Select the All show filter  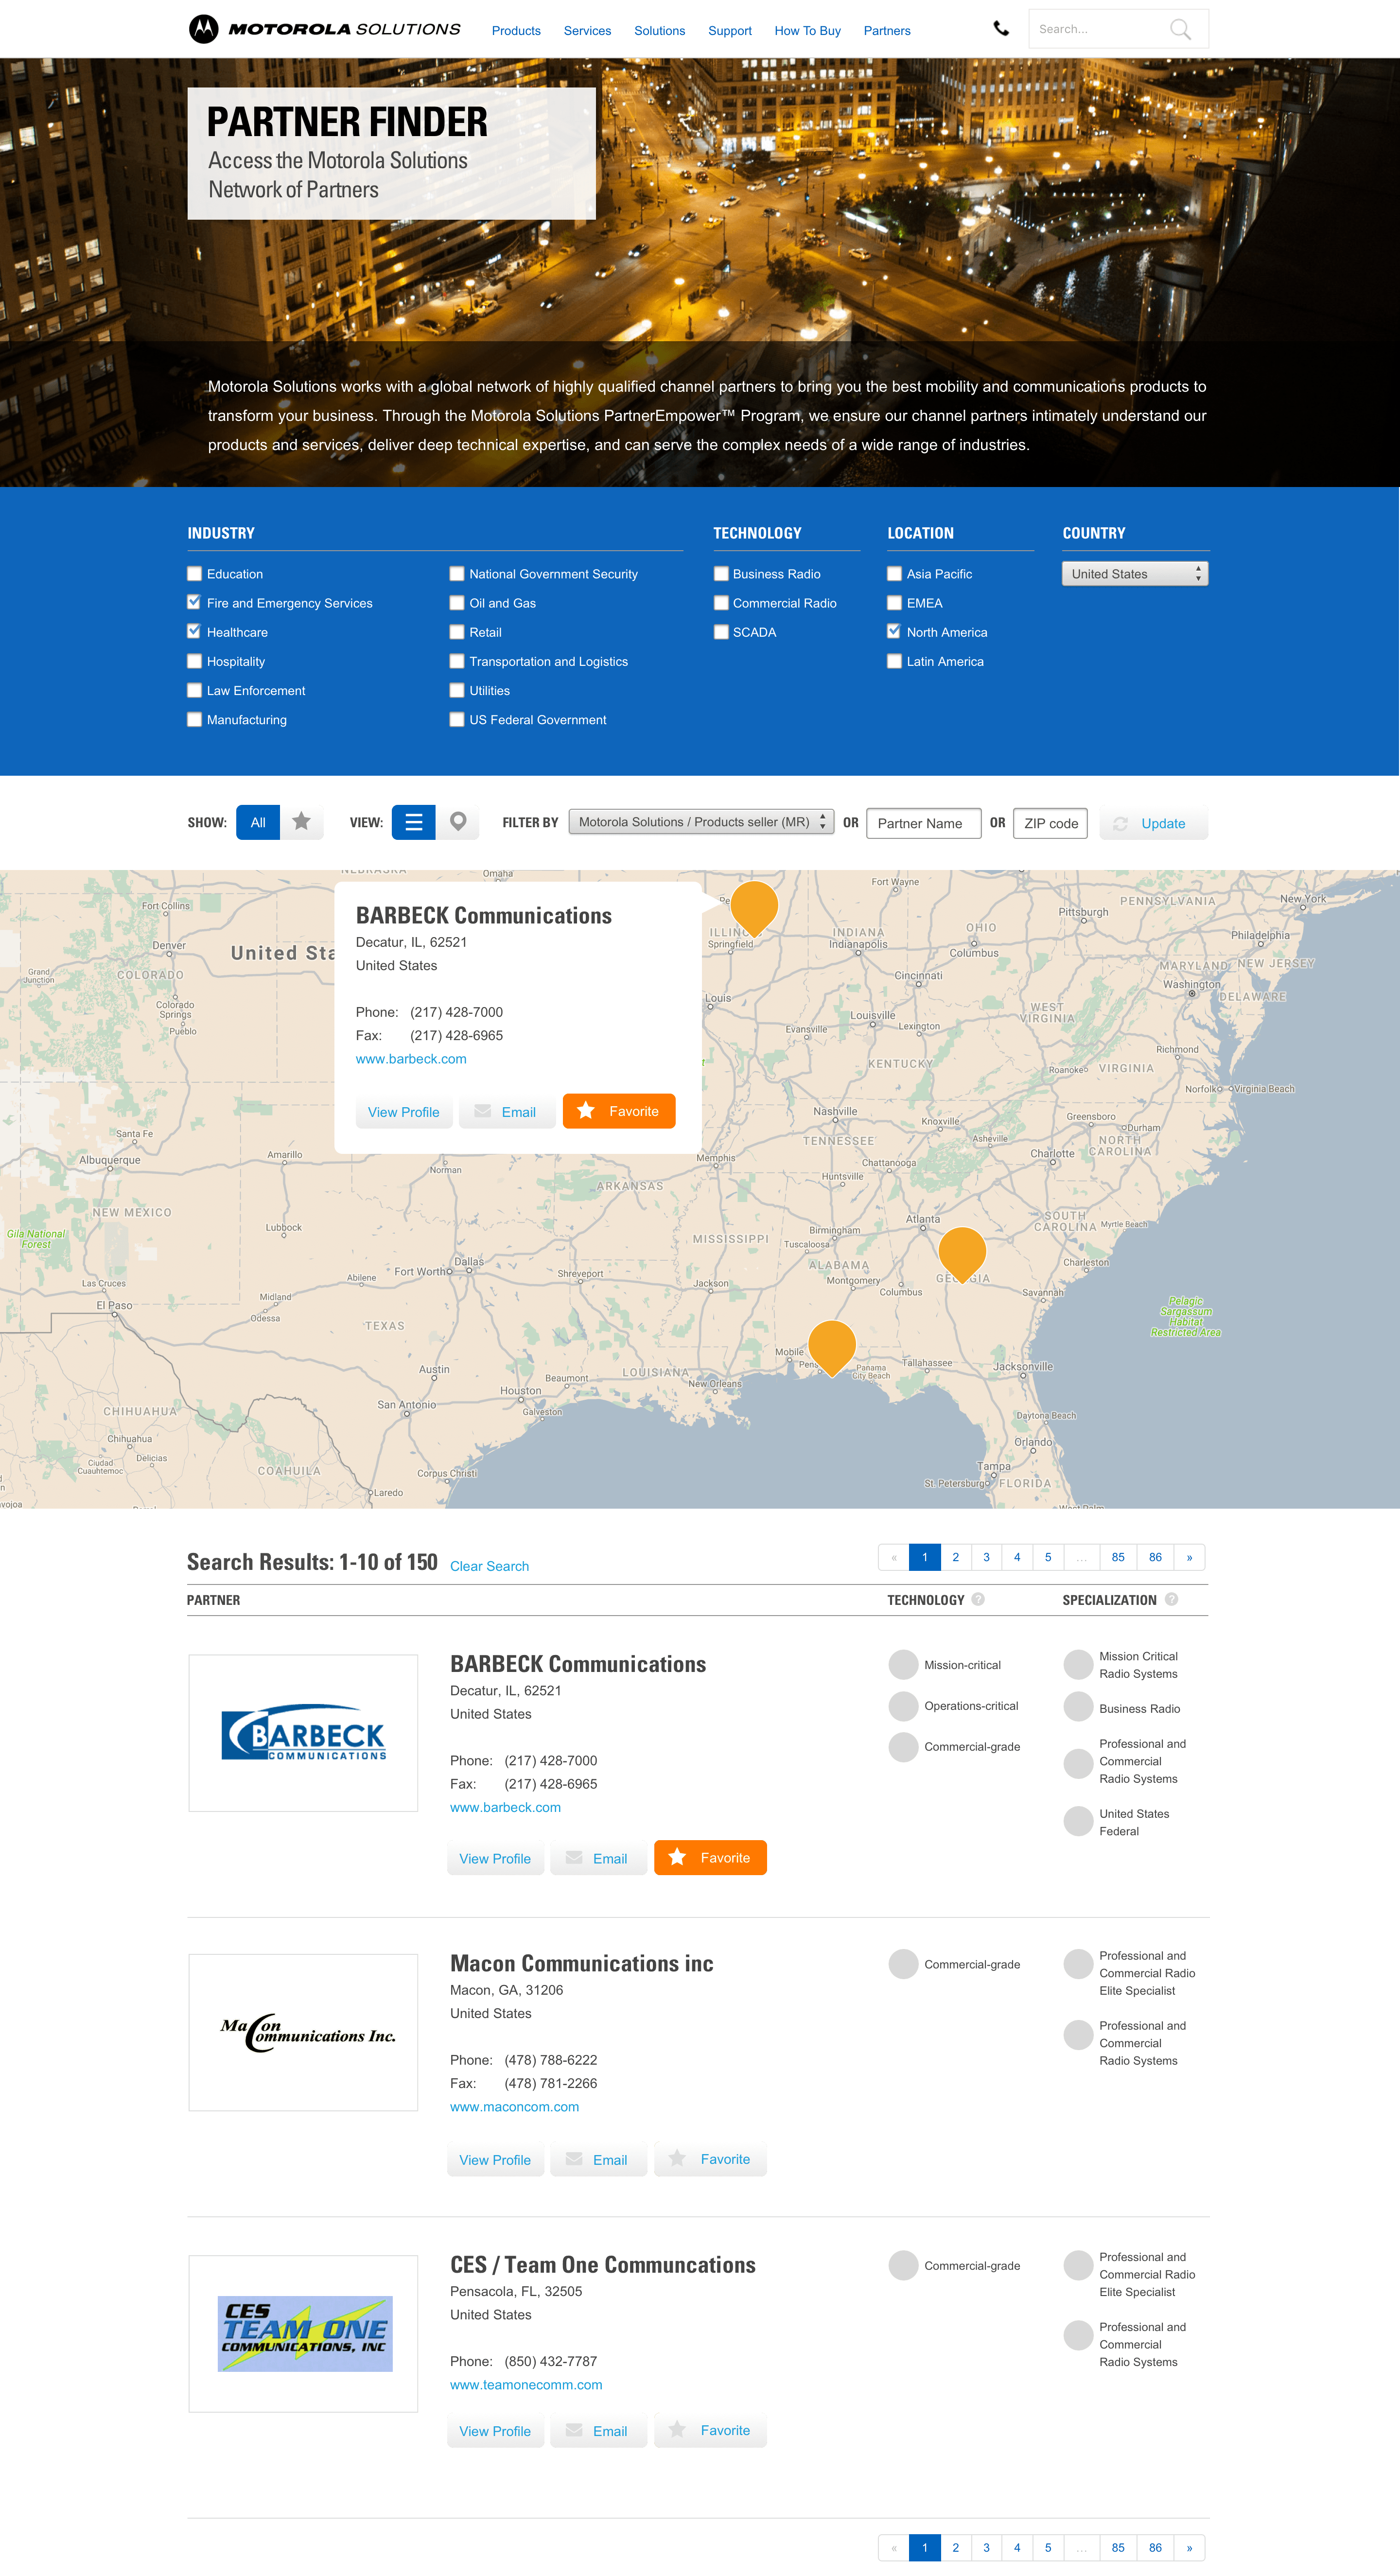point(258,822)
